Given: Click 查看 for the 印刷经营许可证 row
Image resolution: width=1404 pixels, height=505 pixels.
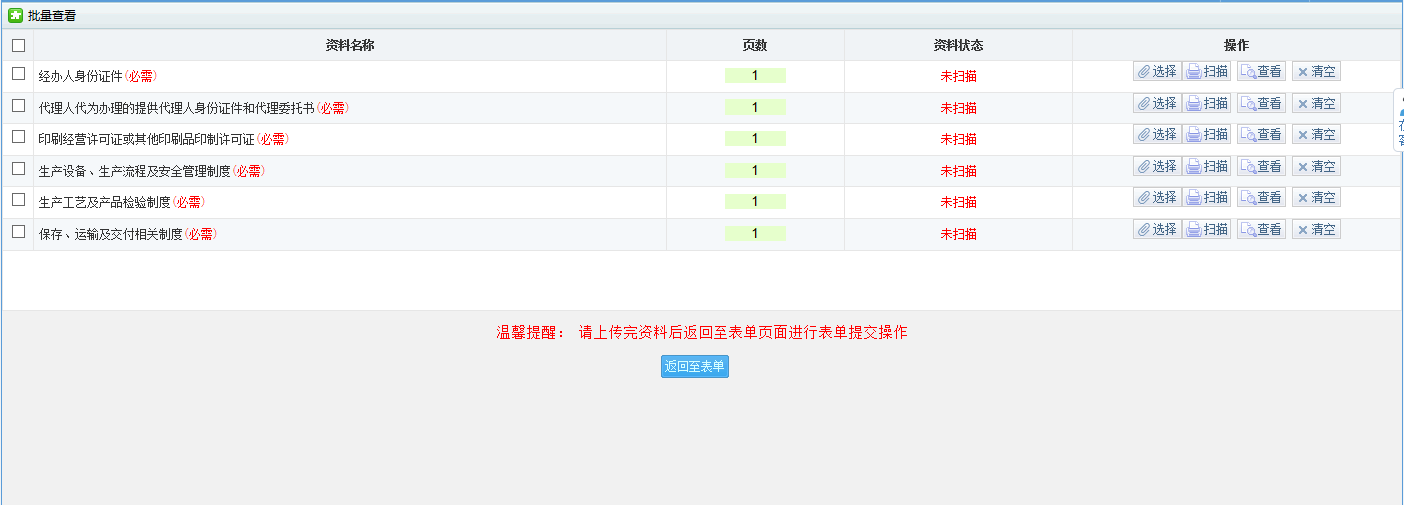Looking at the screenshot, I should [x=1261, y=135].
